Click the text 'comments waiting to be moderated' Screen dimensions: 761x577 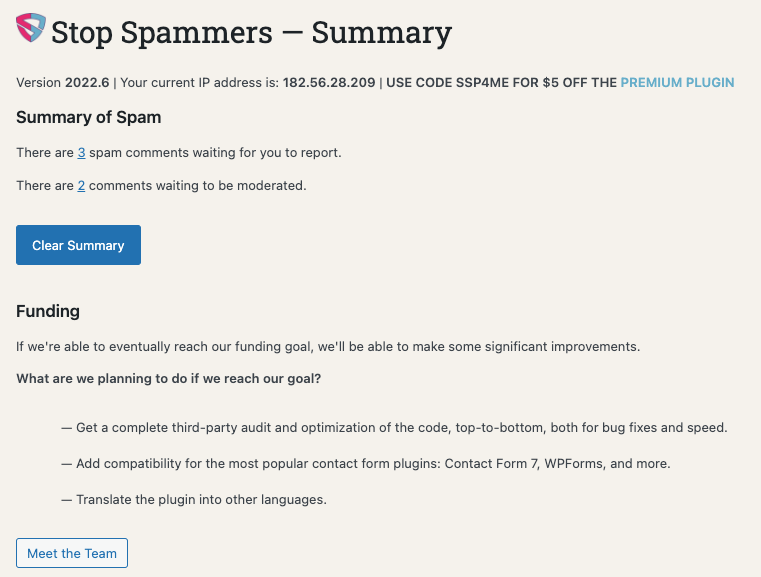[x=196, y=185]
